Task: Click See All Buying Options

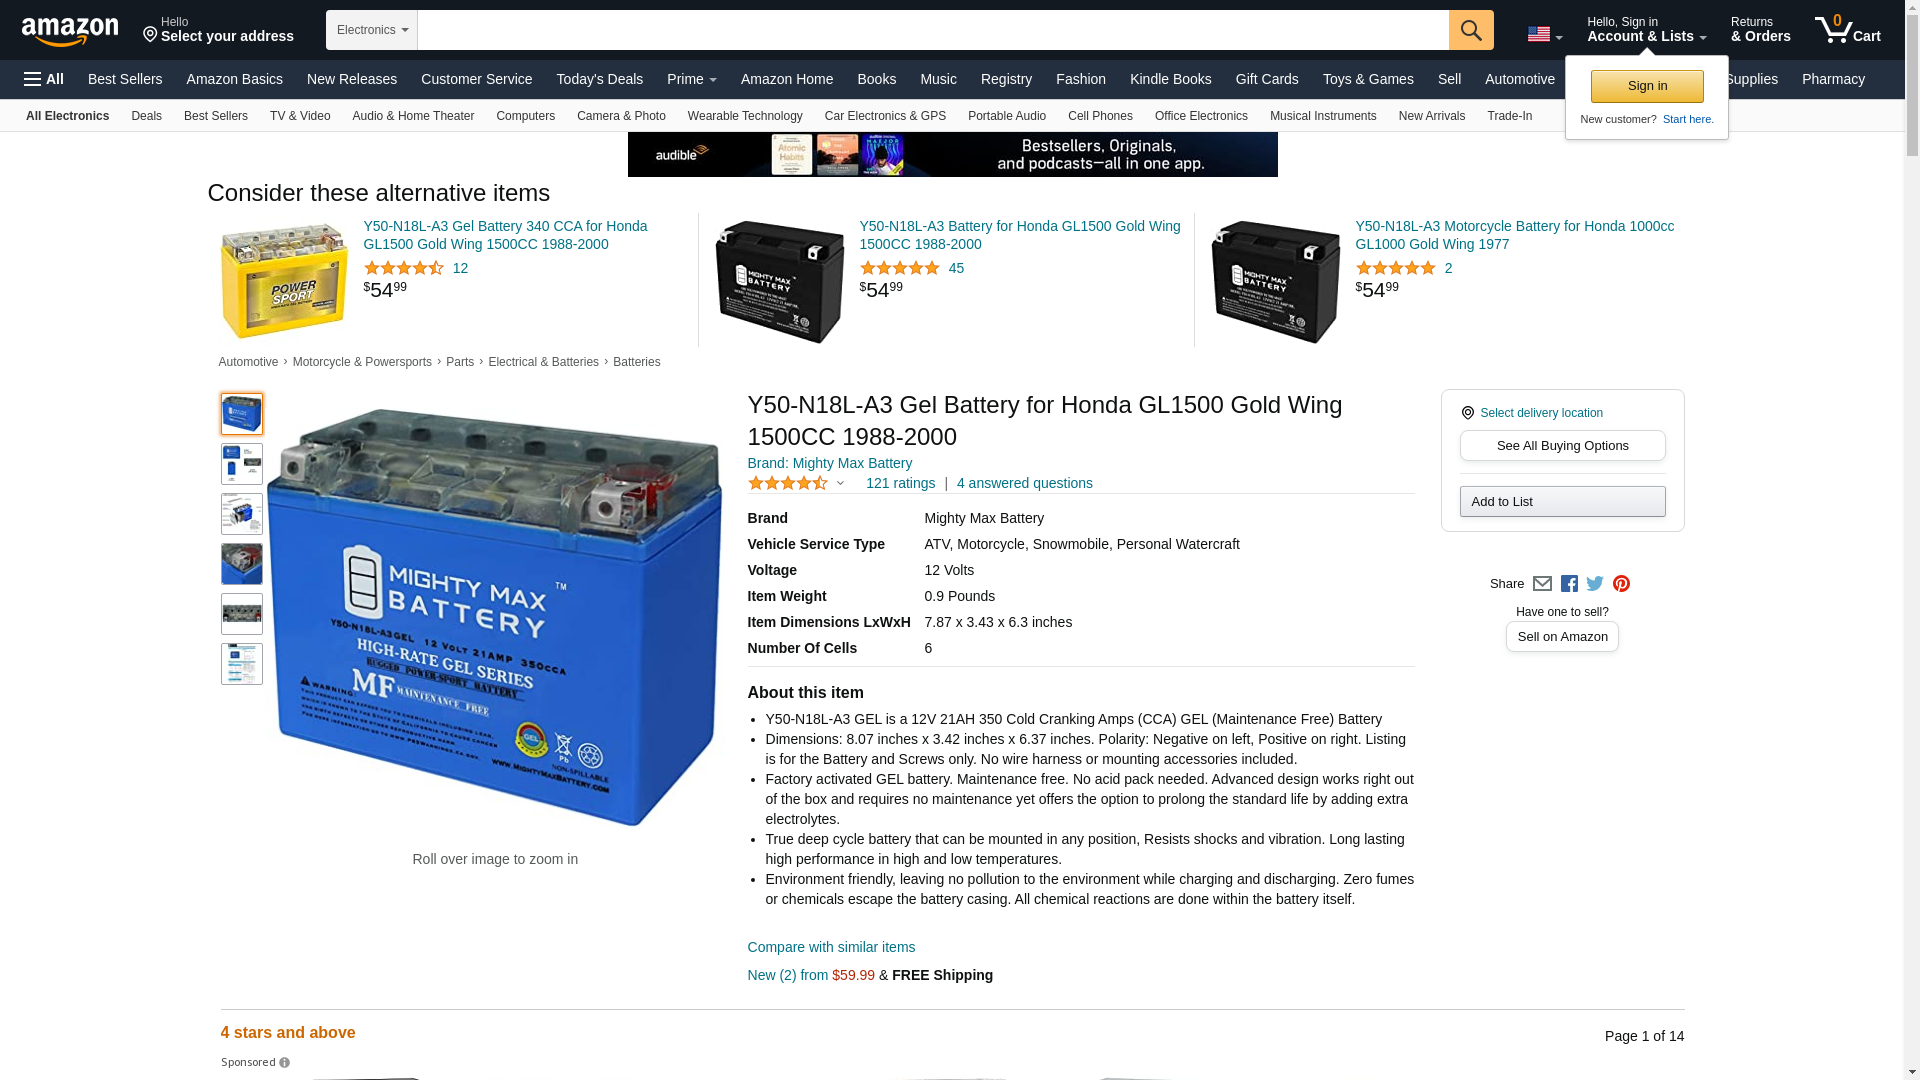Action: [1562, 446]
